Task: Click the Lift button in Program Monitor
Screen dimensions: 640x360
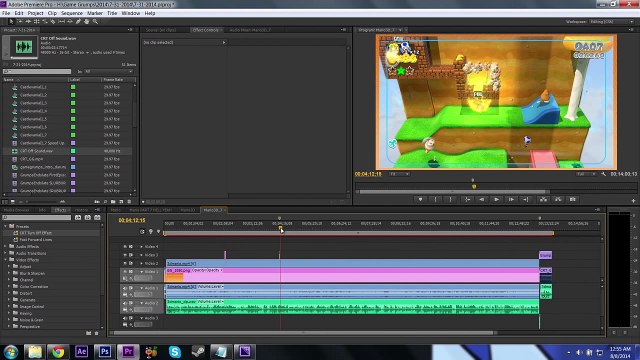Action: click(x=543, y=199)
